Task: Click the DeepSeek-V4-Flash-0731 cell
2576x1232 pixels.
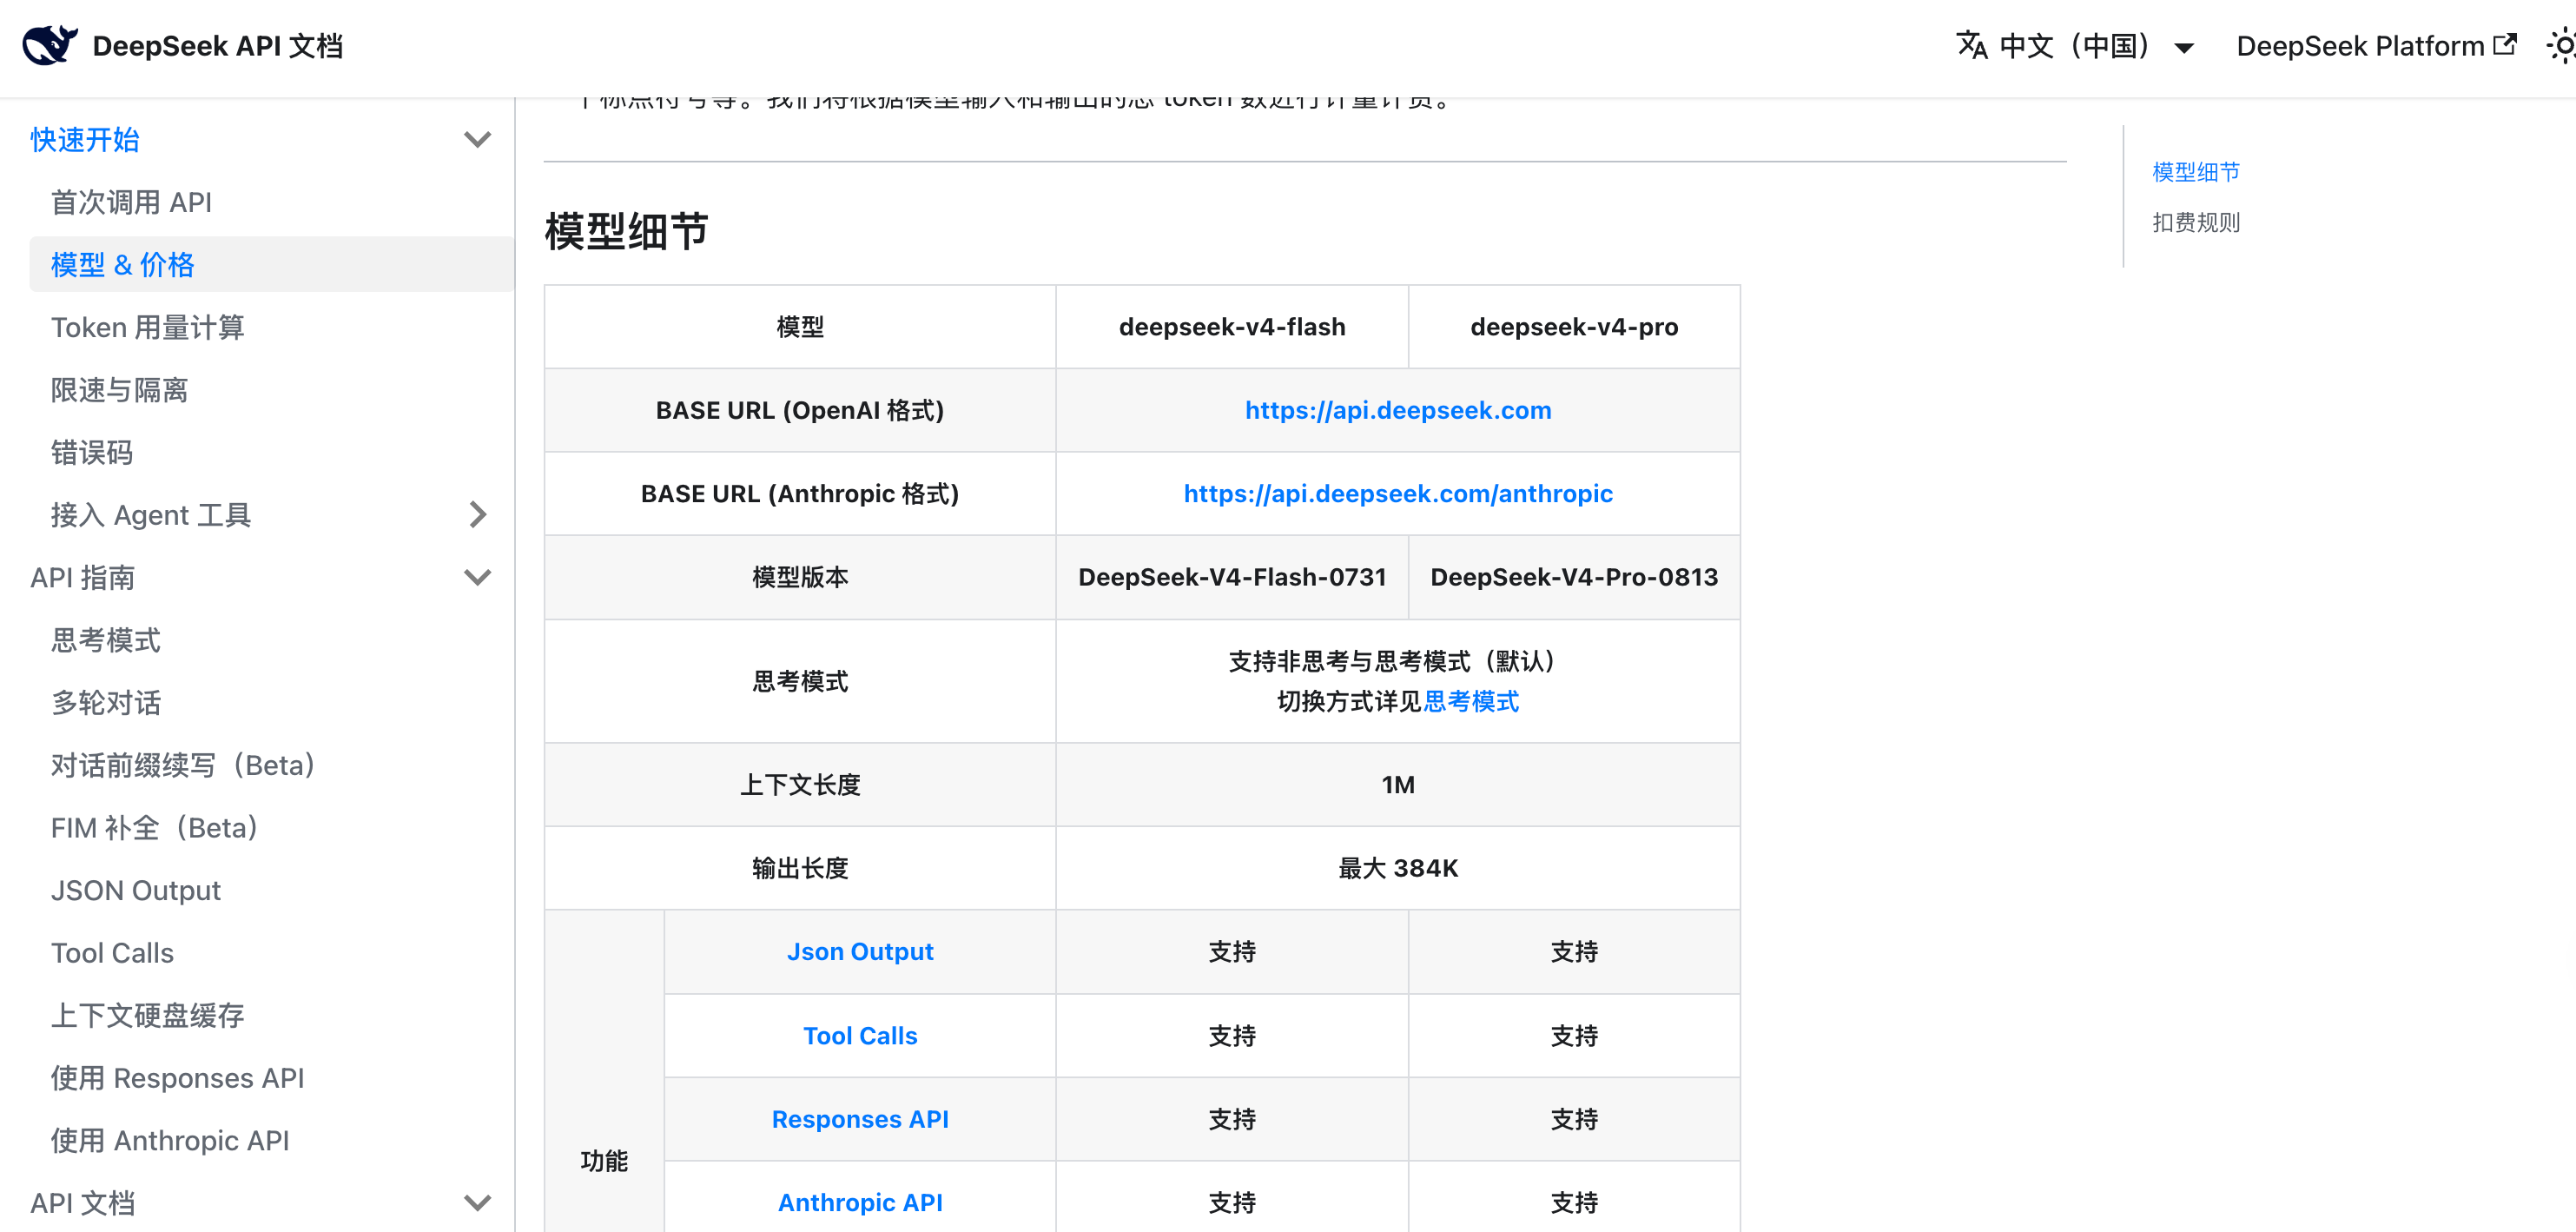Action: 1232,577
